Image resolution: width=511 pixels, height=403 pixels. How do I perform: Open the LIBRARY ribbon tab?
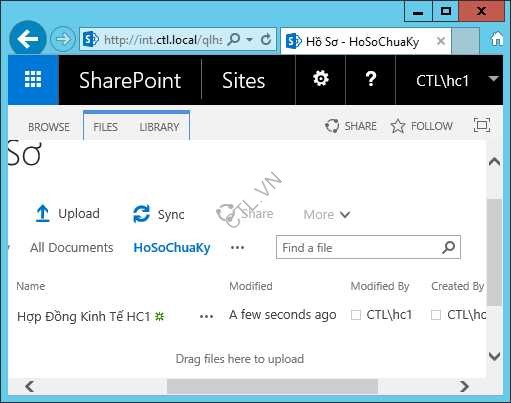click(159, 127)
